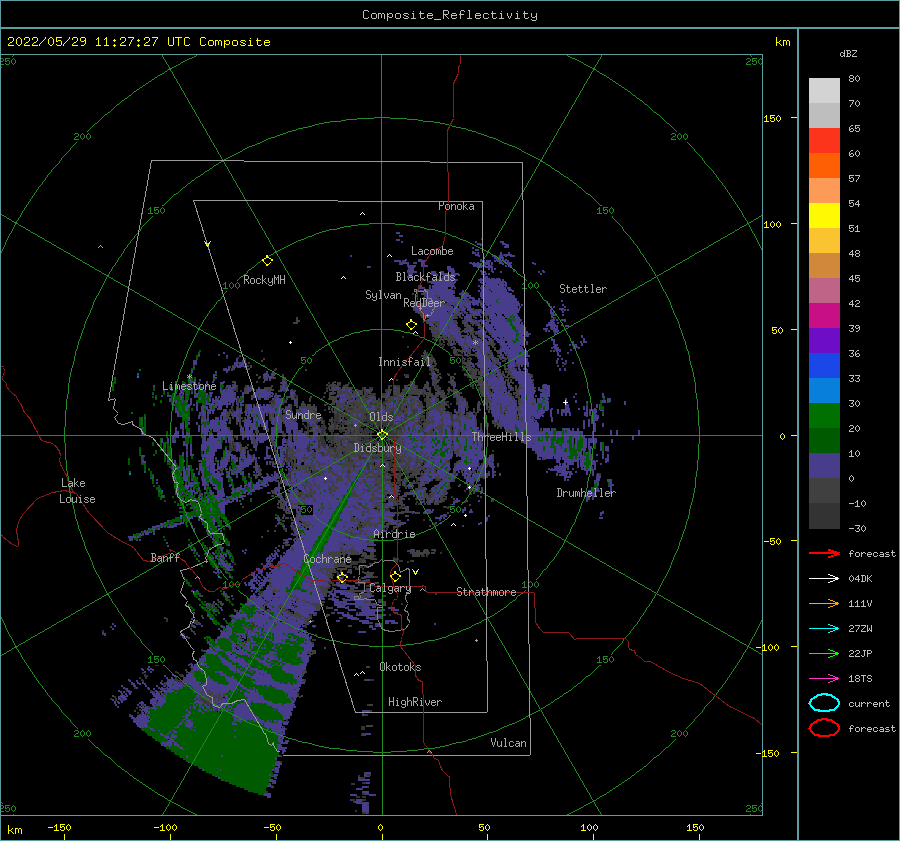900x841 pixels.
Task: Select the white 04DK arrow legend icon
Action: (x=824, y=578)
